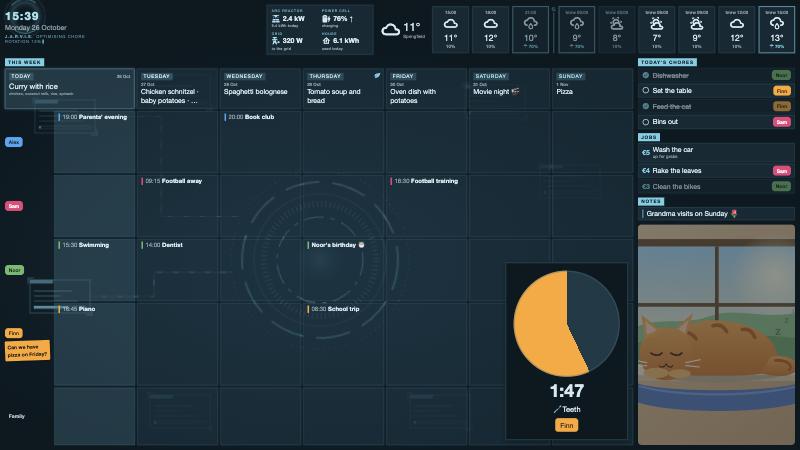Click the 1:47 timer countdown
The width and height of the screenshot is (800, 450).
(566, 391)
